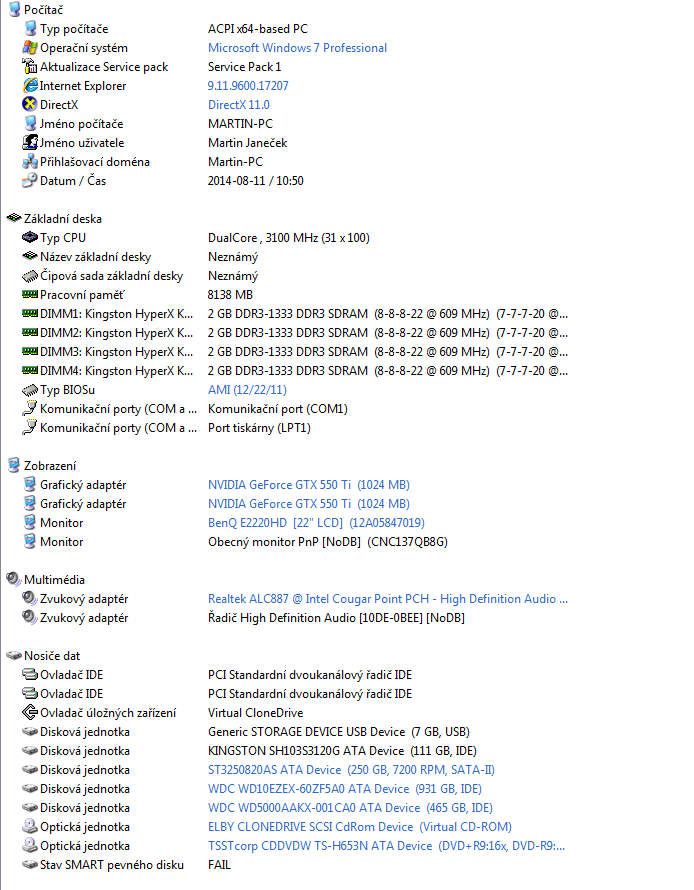Screen dimensions: 694x890
Task: Open the Realtek ALC887 audio adapter link
Action: point(387,599)
